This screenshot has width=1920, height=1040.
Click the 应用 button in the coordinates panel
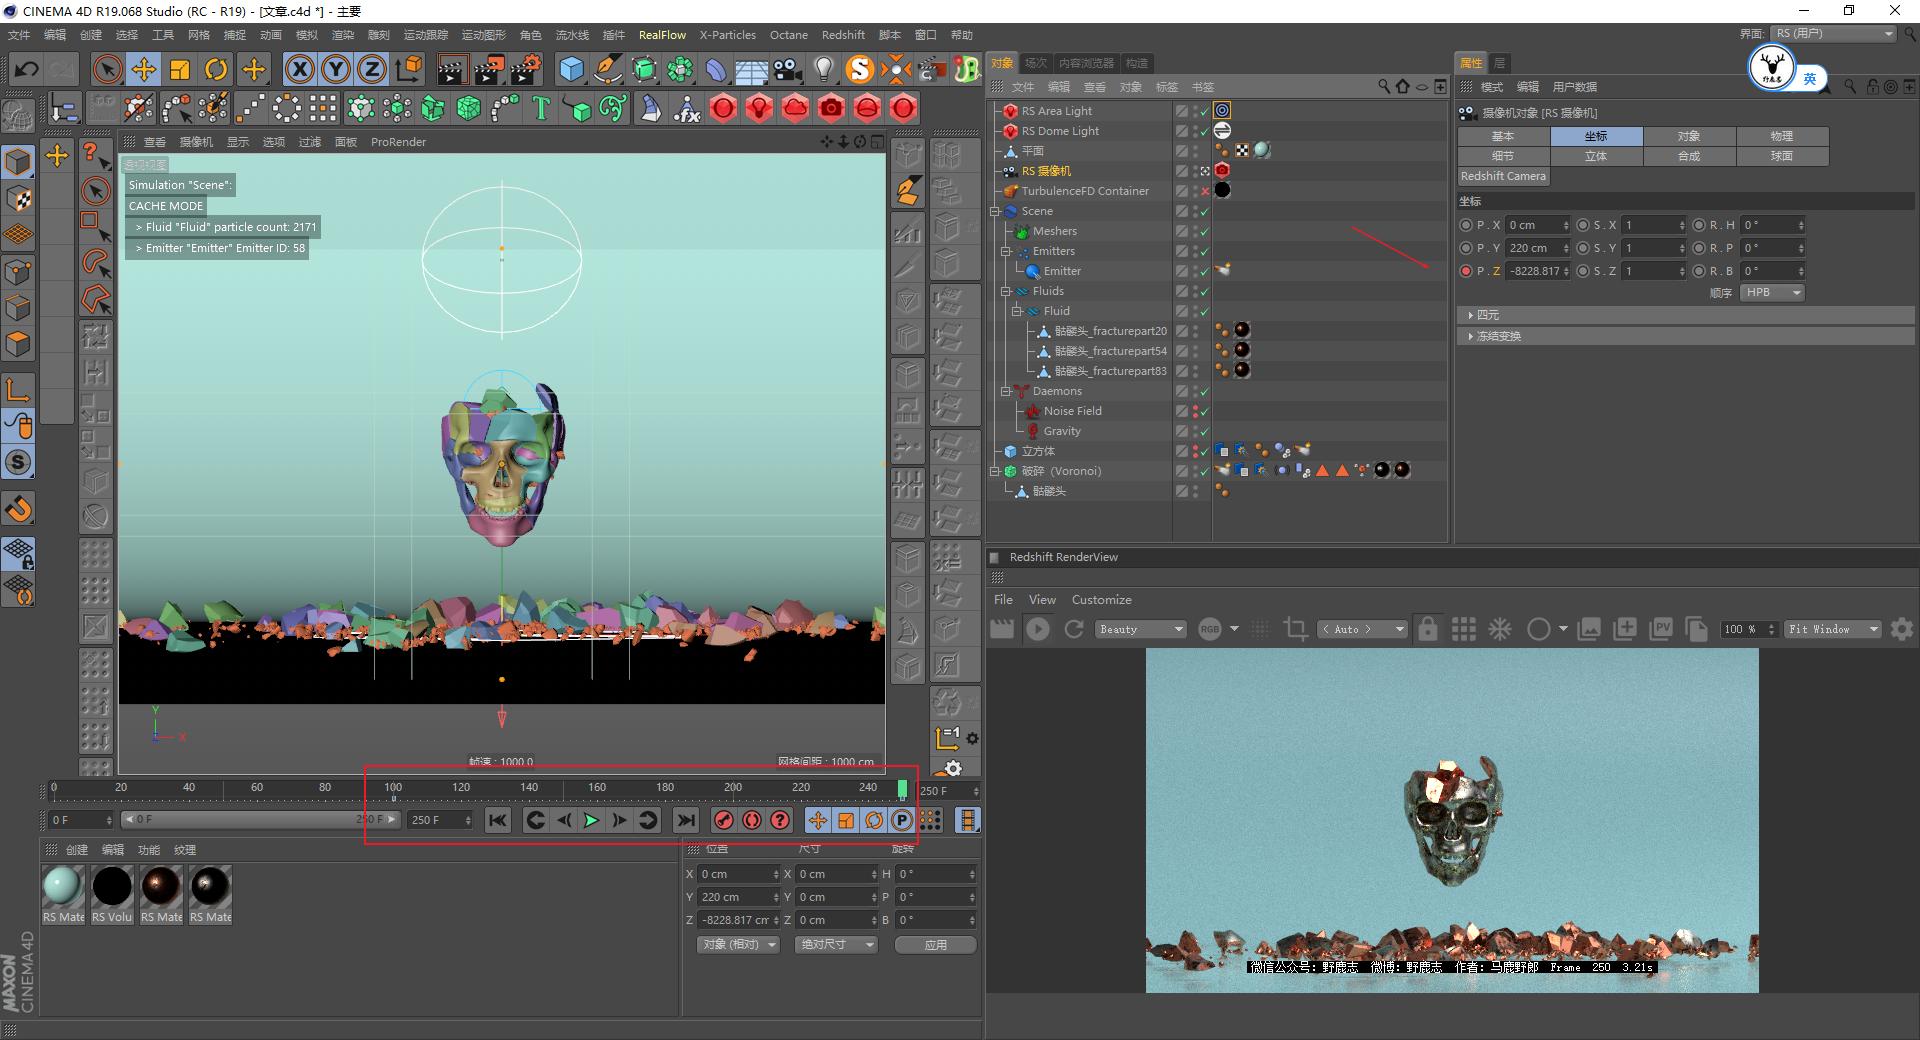[x=935, y=944]
